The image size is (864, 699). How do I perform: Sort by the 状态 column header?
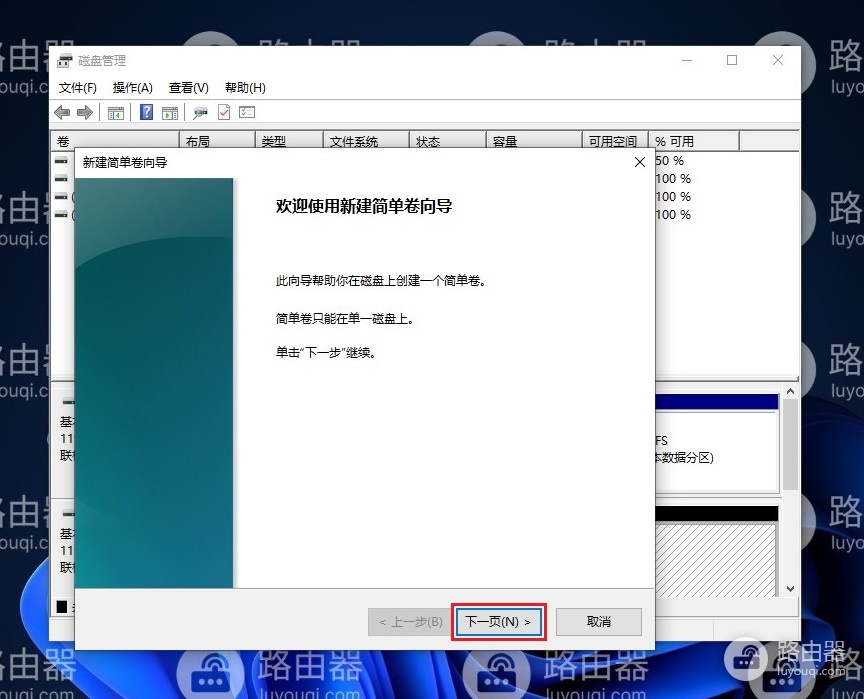(x=448, y=142)
